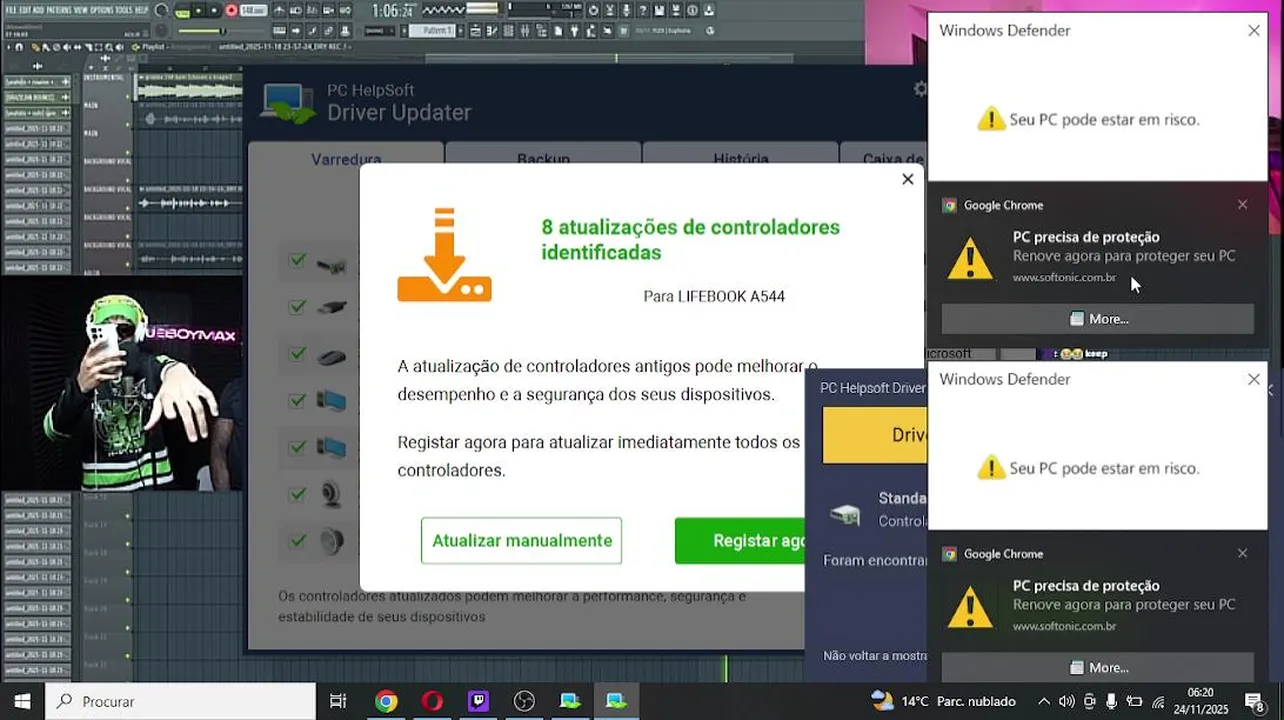Open FL Studio FILE menu
Screen dimensions: 1284x720
(x=10, y=10)
